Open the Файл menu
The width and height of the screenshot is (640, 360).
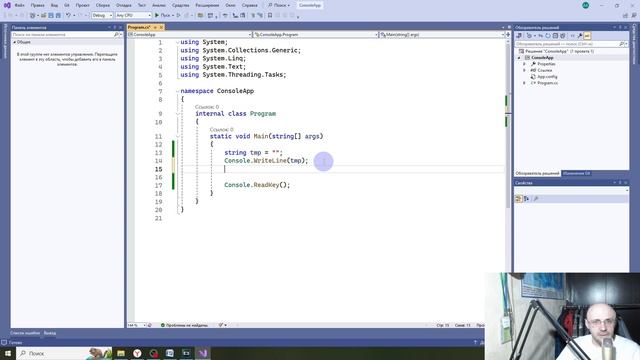point(19,5)
